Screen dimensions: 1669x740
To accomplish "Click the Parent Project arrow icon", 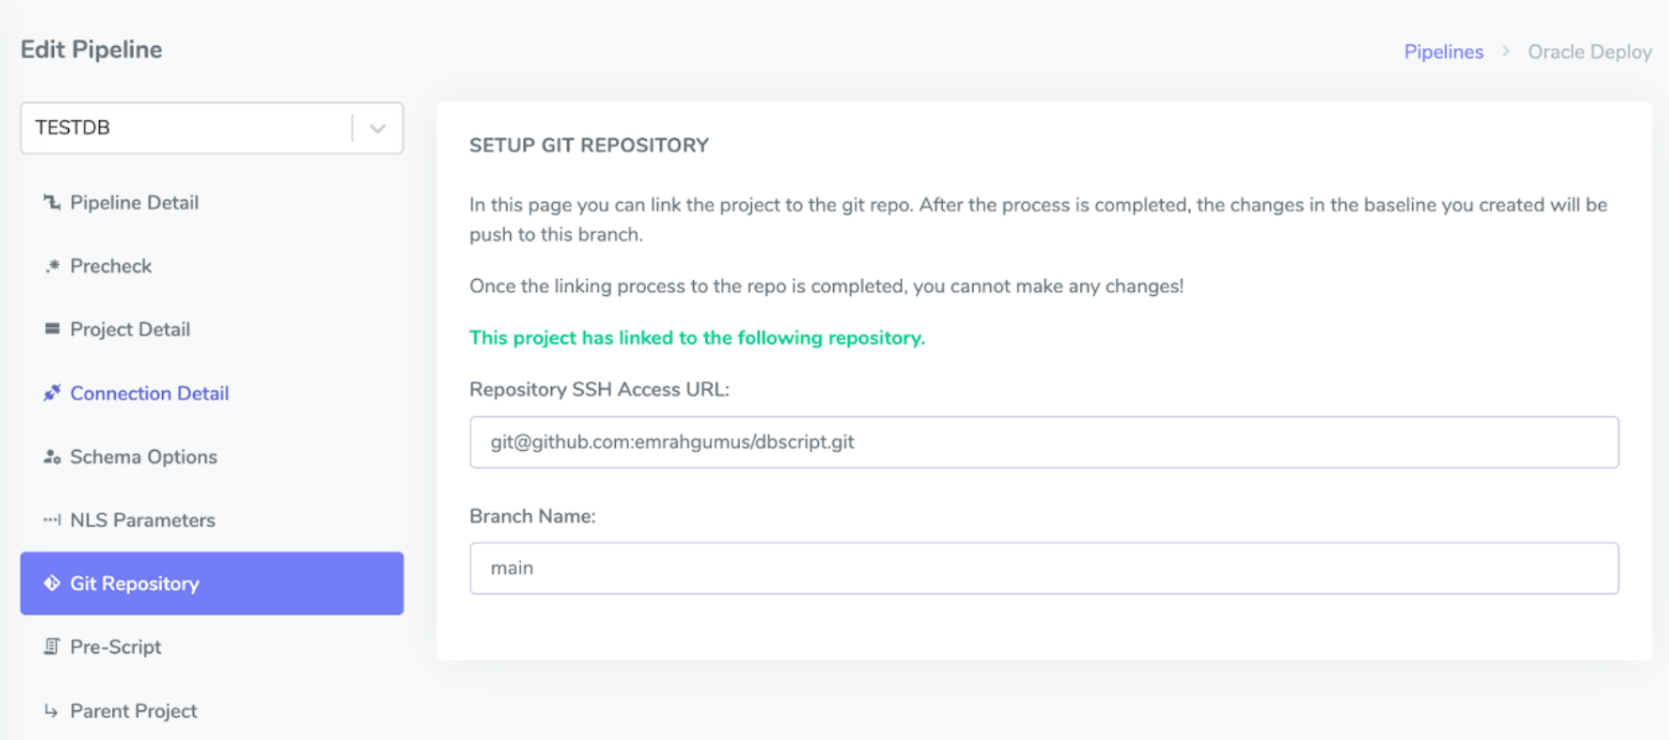I will [x=52, y=711].
